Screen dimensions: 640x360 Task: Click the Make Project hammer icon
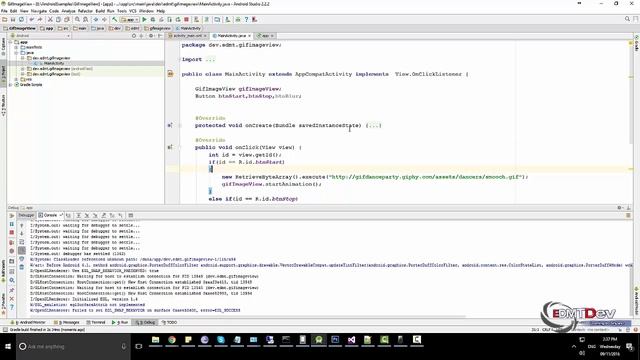[x=115, y=20]
